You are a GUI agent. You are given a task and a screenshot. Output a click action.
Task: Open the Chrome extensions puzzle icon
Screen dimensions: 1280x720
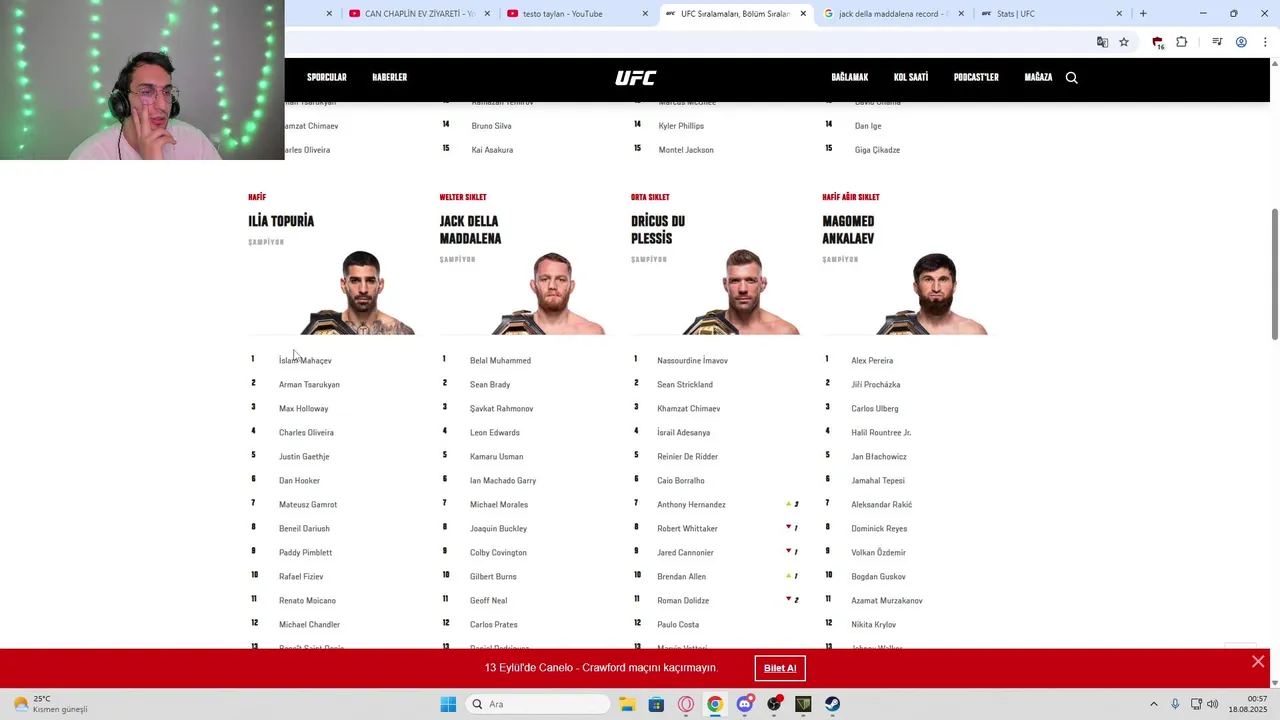pos(1181,42)
